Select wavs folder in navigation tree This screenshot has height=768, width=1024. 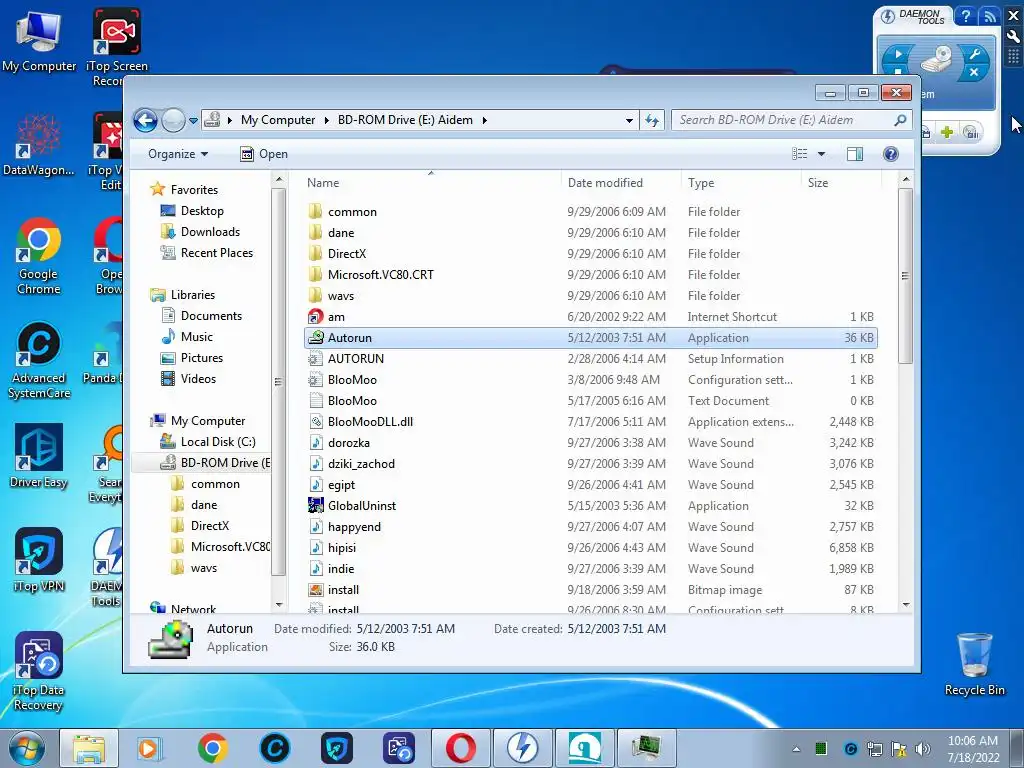click(194, 568)
